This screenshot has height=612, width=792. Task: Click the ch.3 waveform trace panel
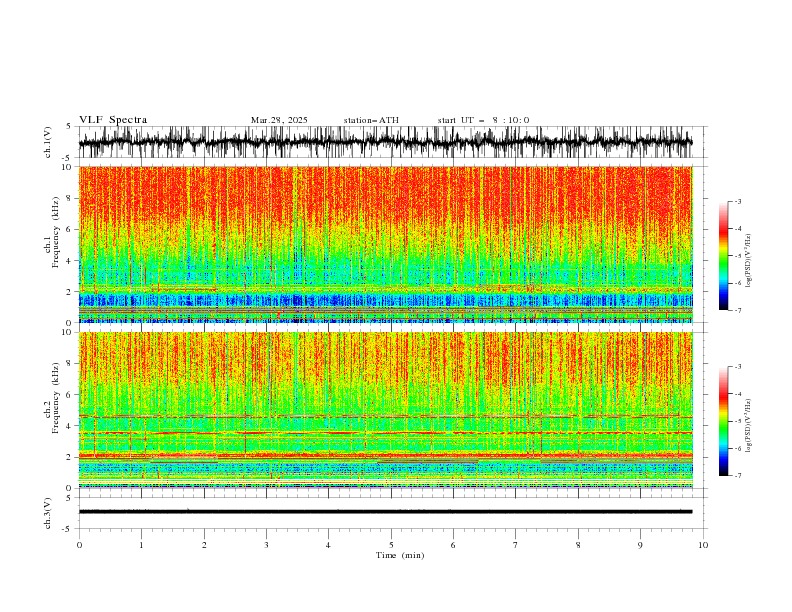(392, 513)
